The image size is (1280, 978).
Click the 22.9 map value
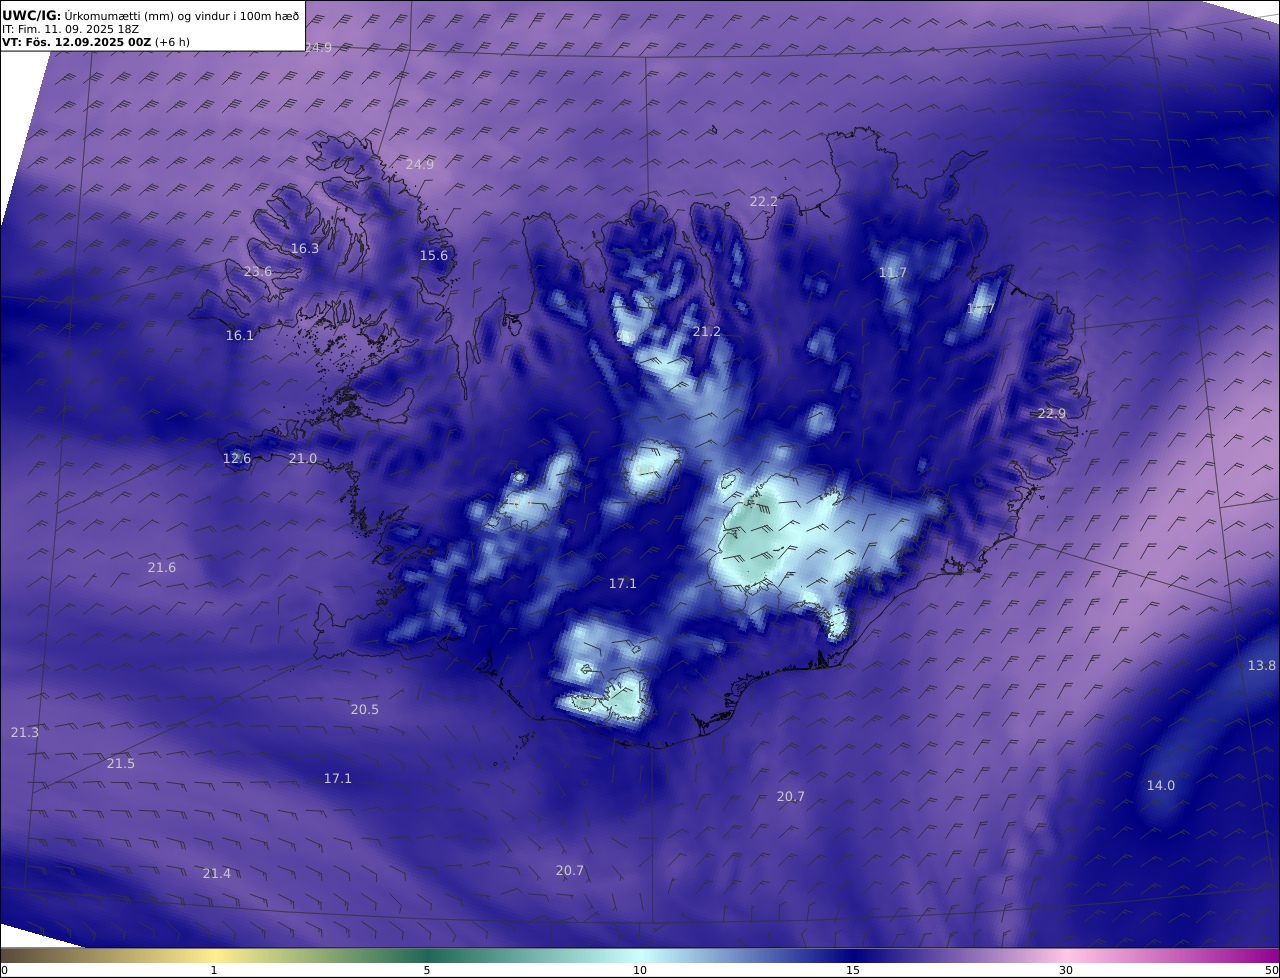coord(1052,413)
